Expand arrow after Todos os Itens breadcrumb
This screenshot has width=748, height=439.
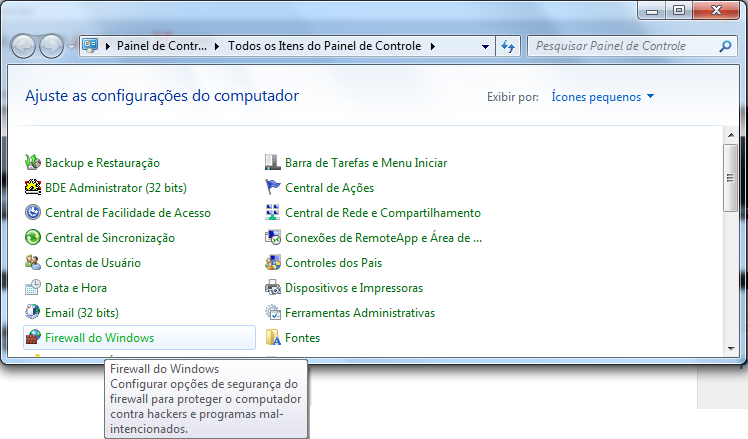[433, 46]
